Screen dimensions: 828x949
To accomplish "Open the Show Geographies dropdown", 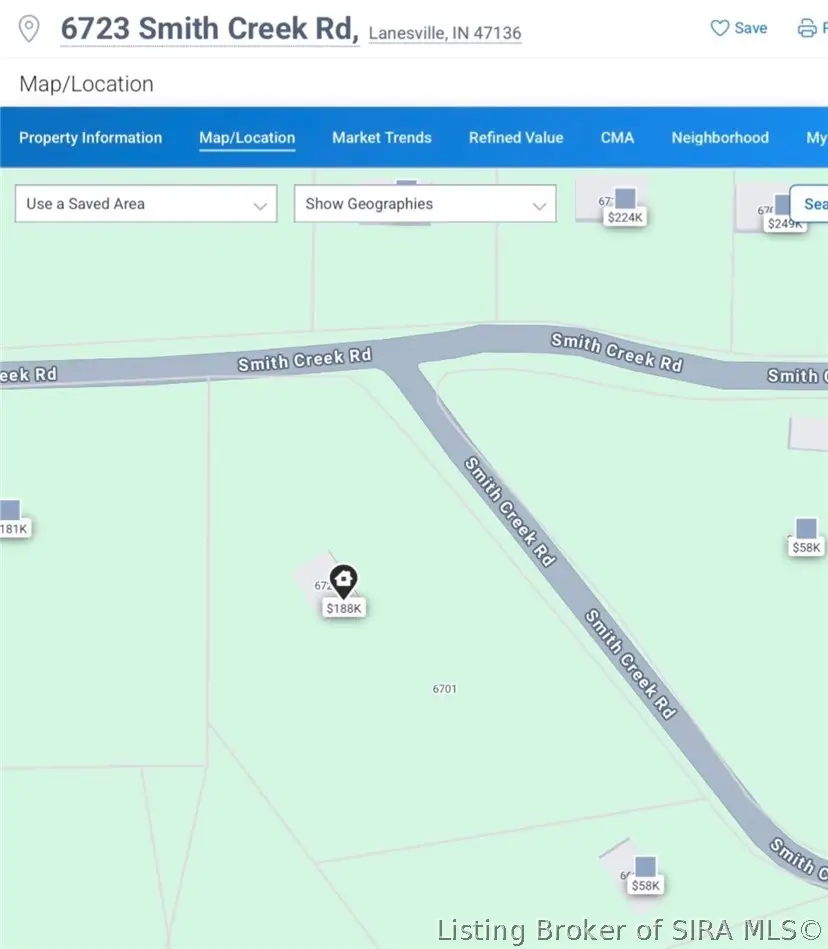I will tap(424, 203).
